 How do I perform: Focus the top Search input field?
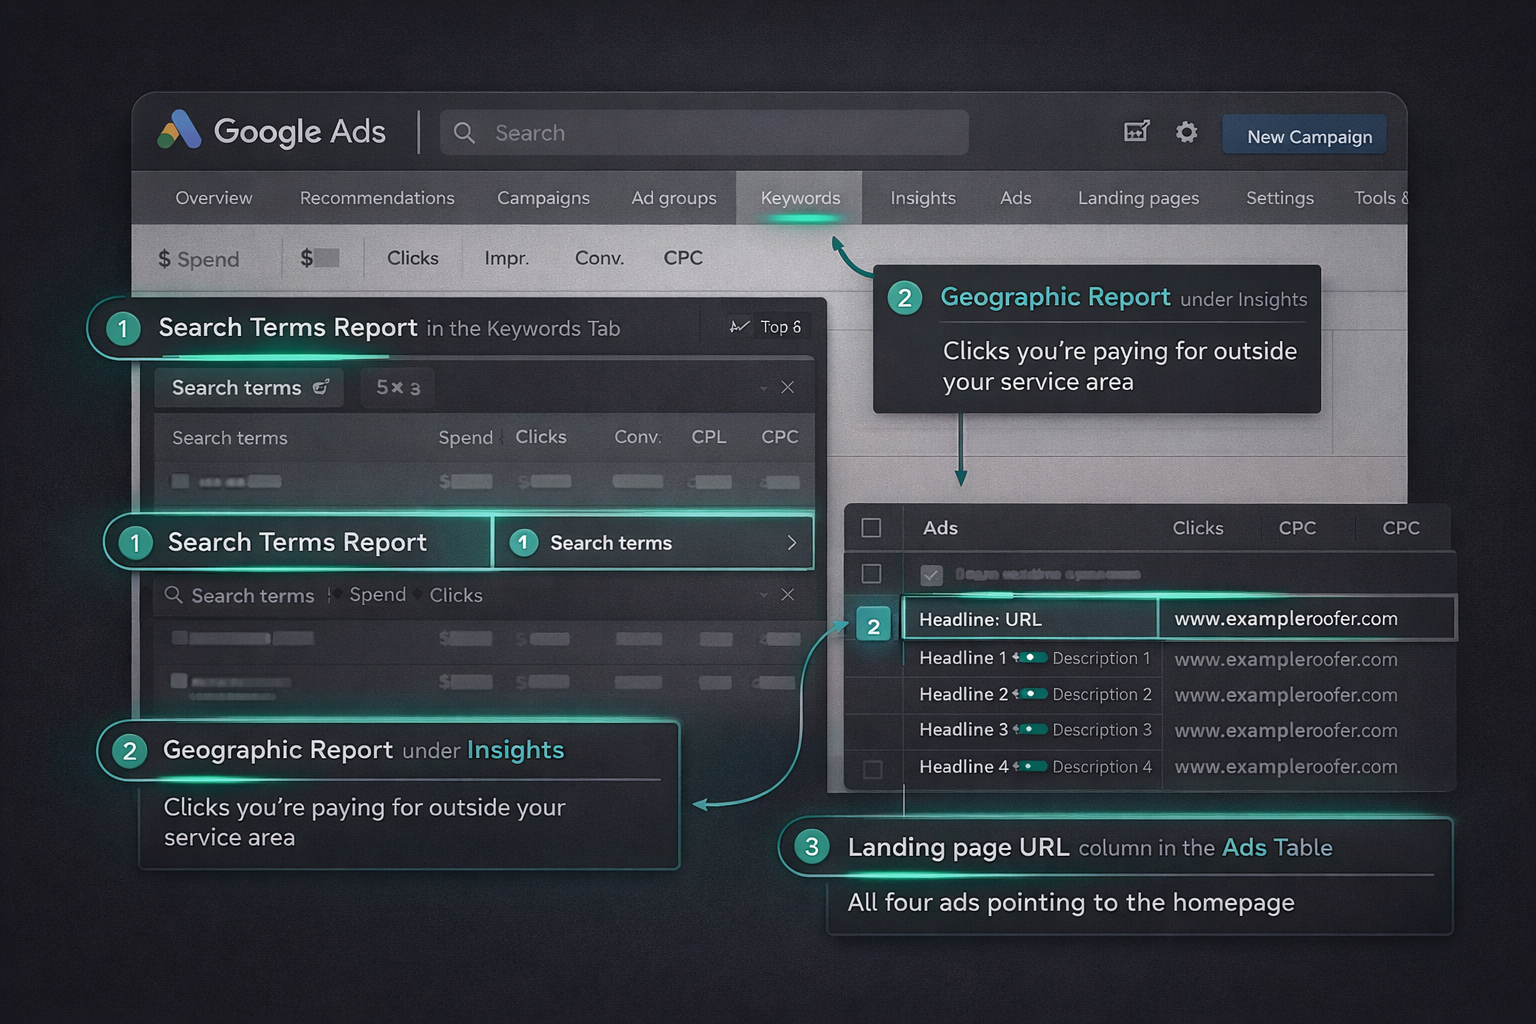(704, 133)
